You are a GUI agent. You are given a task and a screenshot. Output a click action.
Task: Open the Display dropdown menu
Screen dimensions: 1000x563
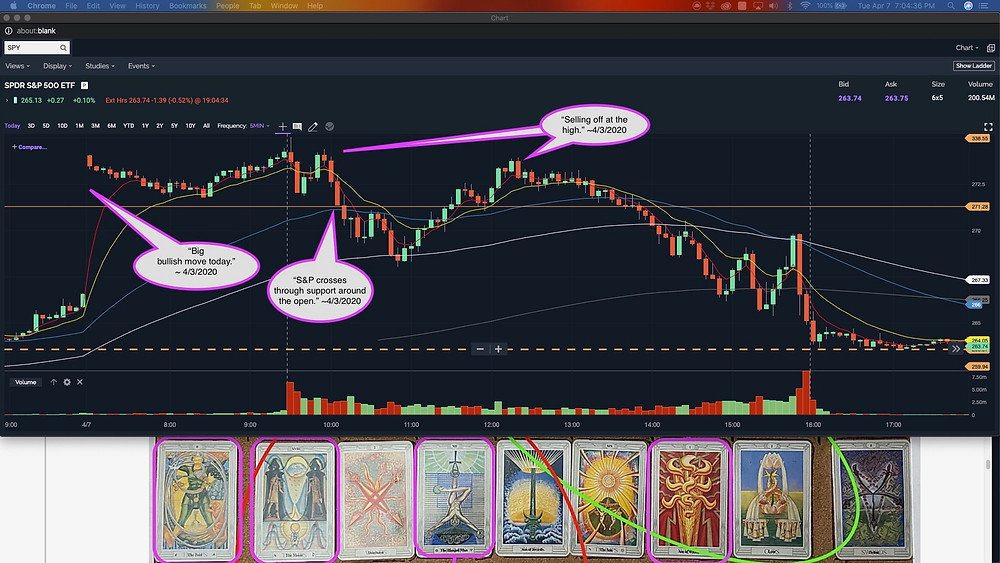(57, 66)
